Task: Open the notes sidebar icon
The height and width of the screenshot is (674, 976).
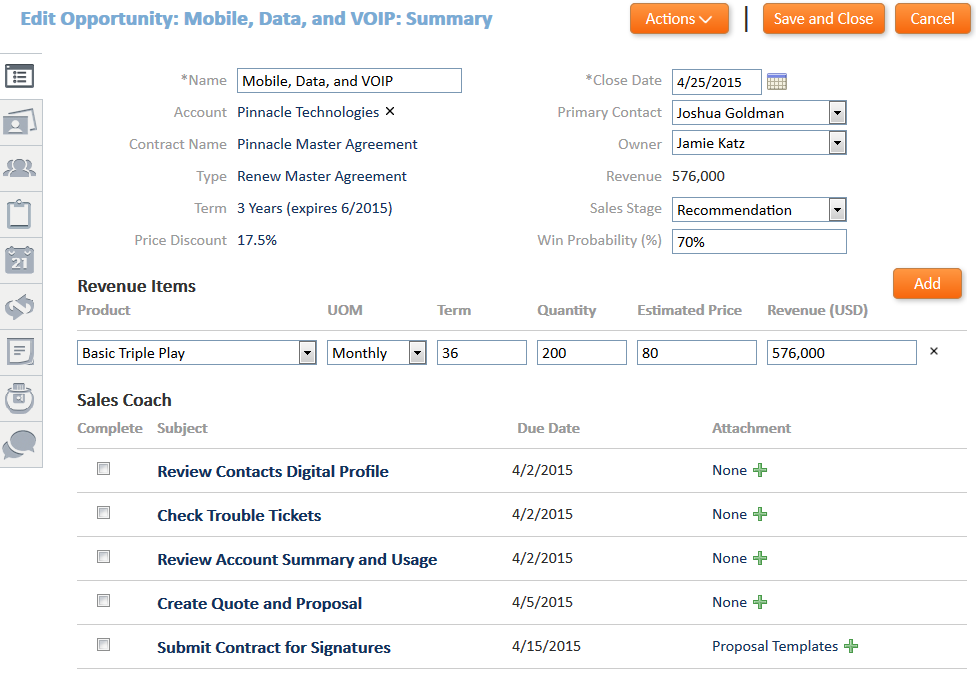Action: 20,352
